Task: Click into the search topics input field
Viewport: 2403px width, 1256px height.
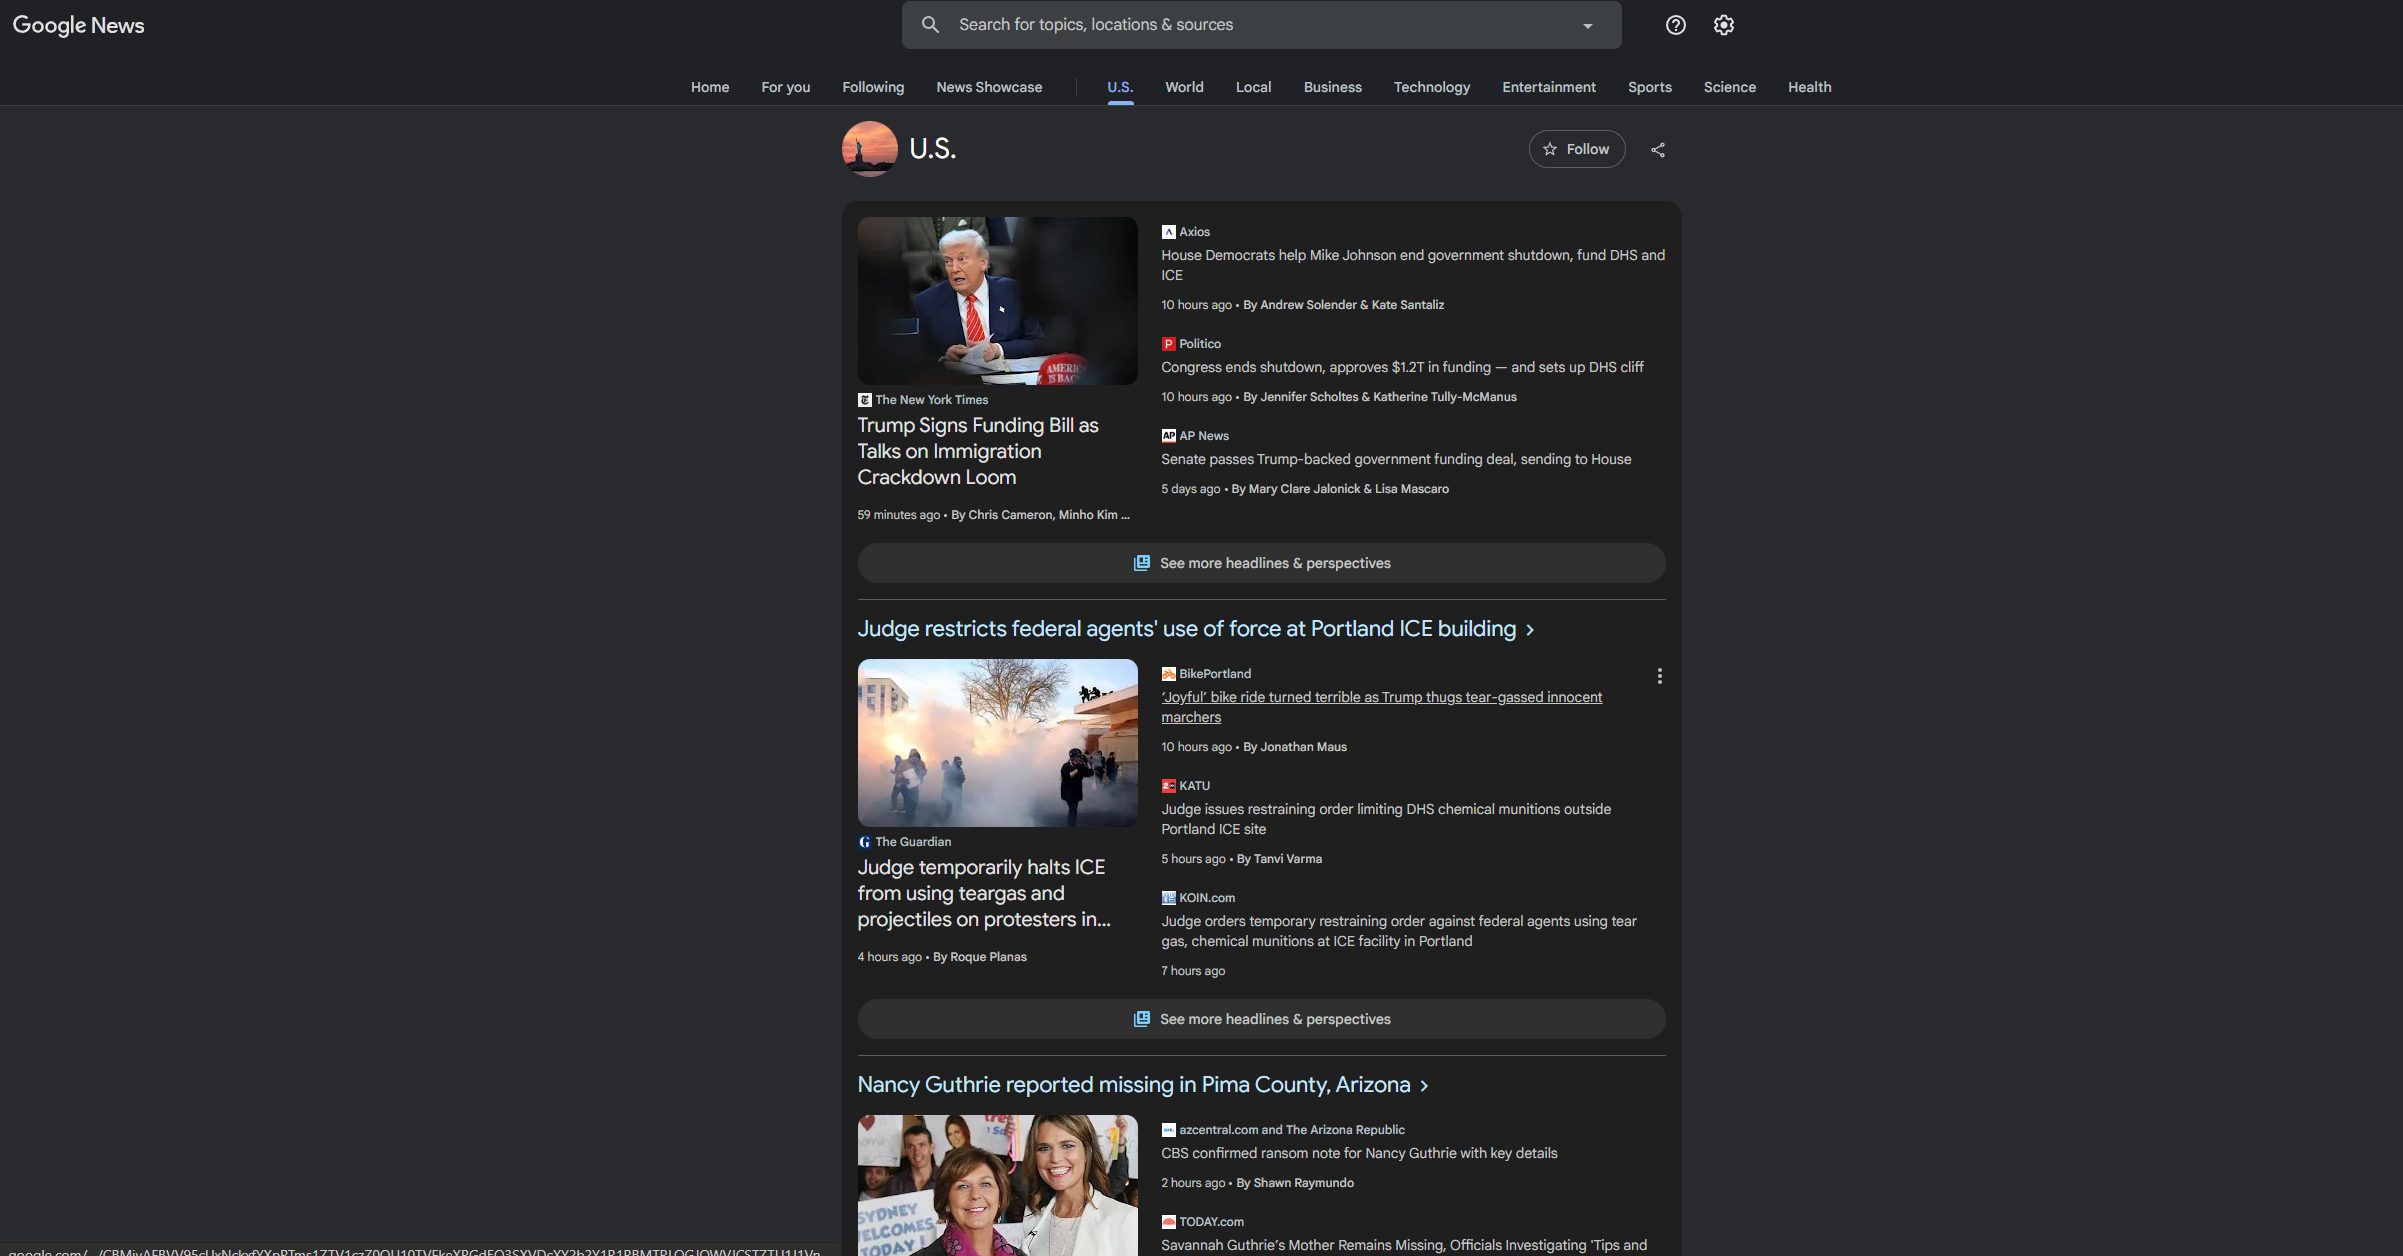Action: (1260, 25)
